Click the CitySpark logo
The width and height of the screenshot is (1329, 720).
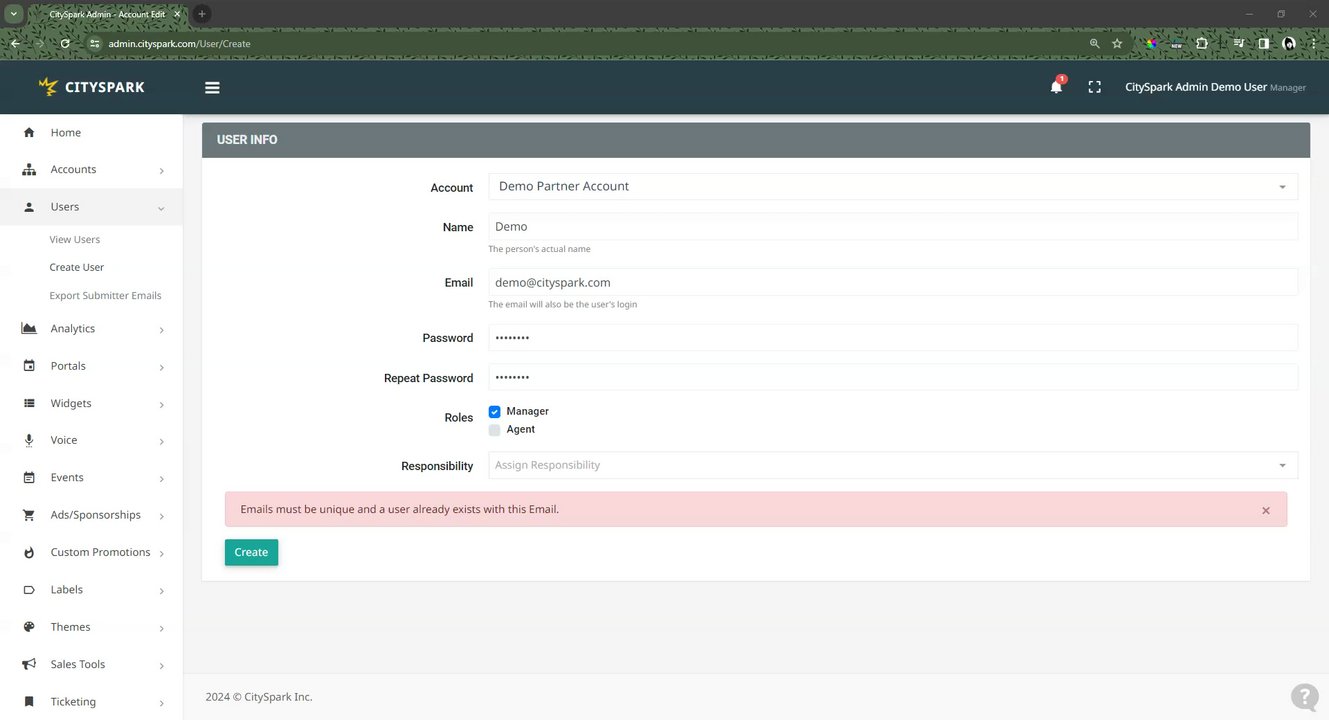point(91,87)
